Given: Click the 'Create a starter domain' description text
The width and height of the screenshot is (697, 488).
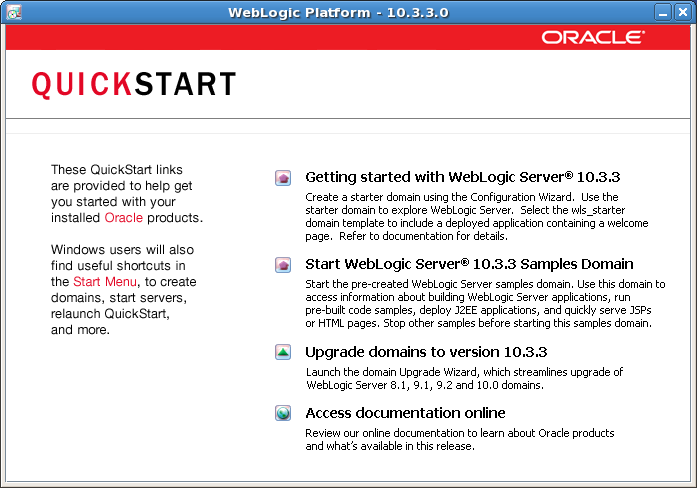Looking at the screenshot, I should pyautogui.click(x=477, y=216).
